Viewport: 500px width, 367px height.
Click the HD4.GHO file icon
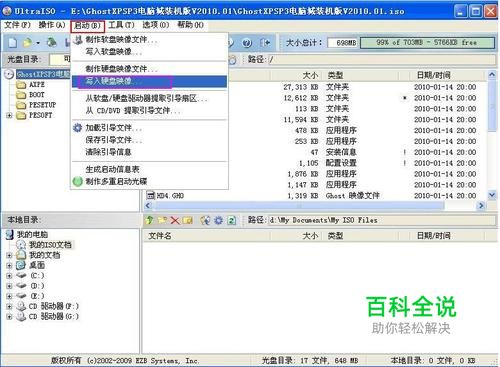[151, 196]
